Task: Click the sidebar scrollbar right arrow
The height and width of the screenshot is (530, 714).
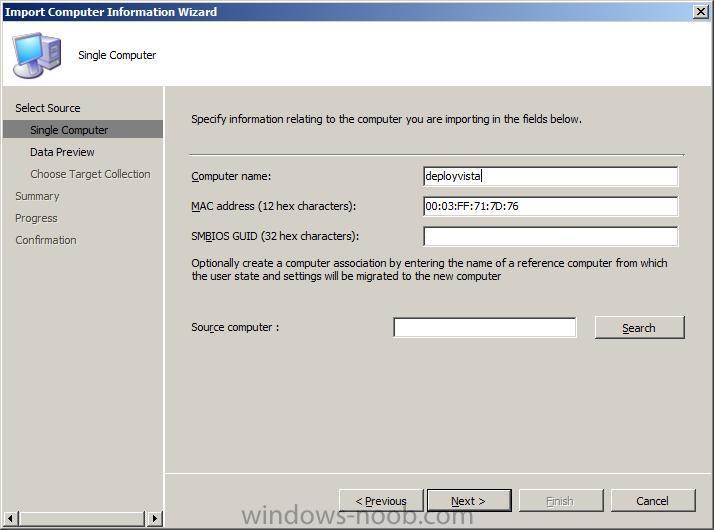Action: tap(154, 518)
